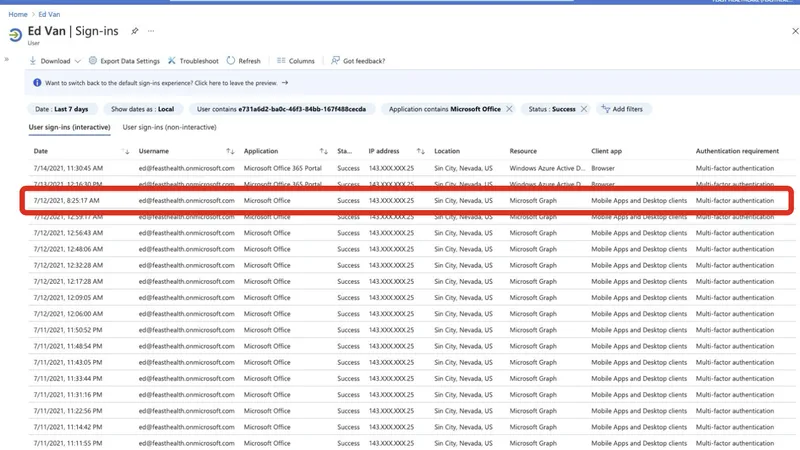Click Browser client app in the 7/14 row

point(603,168)
